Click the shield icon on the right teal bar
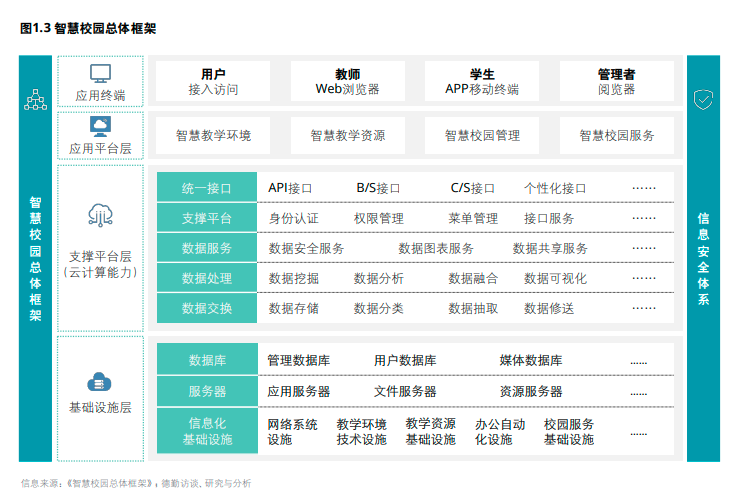 (703, 99)
